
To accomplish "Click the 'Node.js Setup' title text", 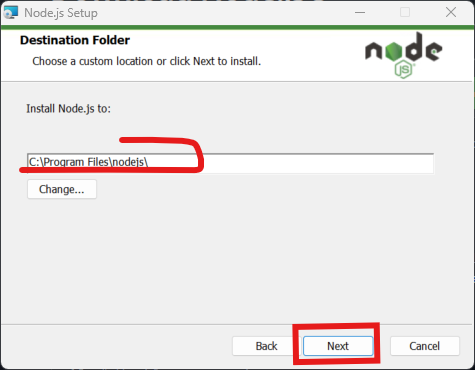I will click(61, 13).
